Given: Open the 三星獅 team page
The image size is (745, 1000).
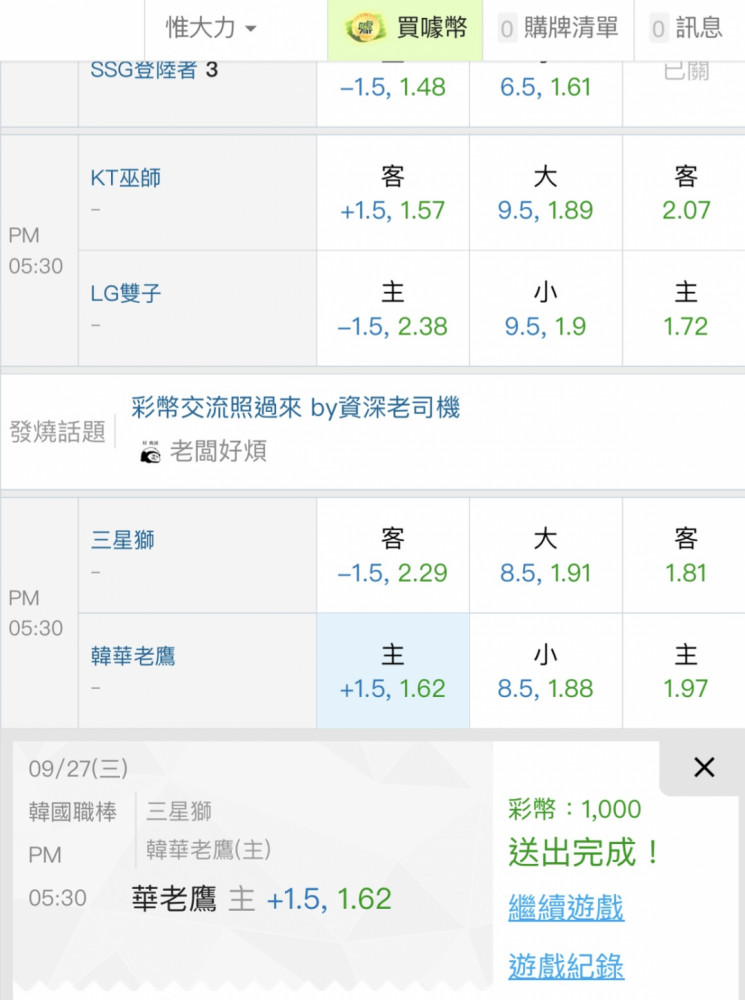Looking at the screenshot, I should pyautogui.click(x=122, y=540).
